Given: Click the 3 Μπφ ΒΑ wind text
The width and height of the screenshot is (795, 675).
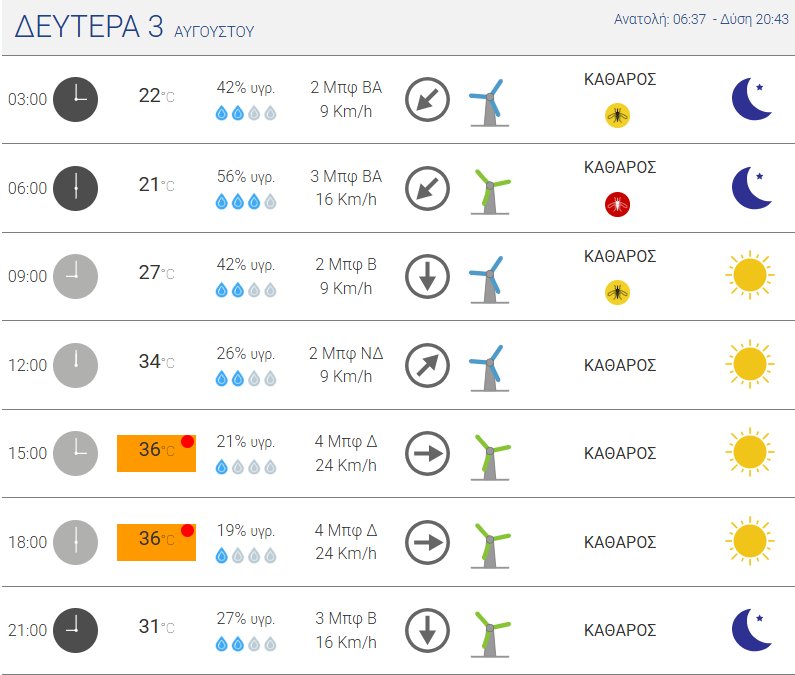Looking at the screenshot, I should [346, 176].
